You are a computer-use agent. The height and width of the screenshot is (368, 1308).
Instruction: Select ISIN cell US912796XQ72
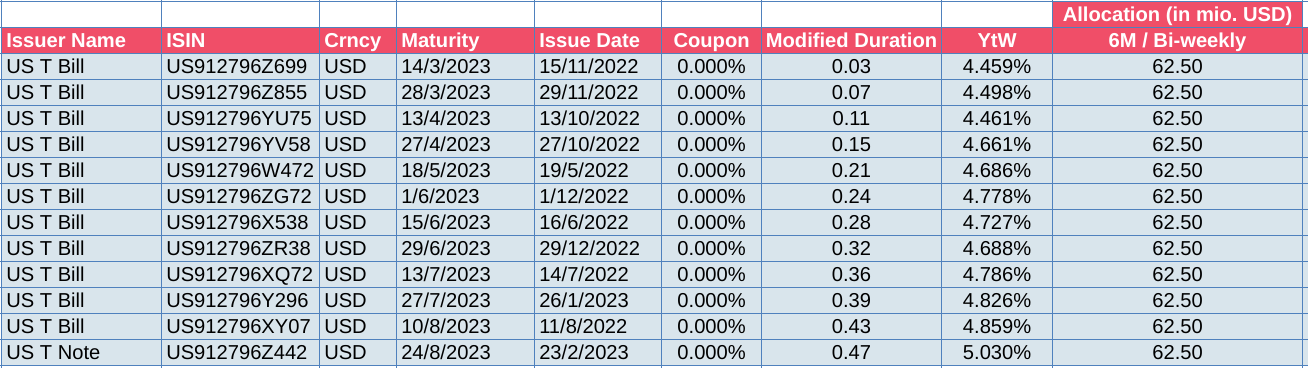[x=240, y=275]
